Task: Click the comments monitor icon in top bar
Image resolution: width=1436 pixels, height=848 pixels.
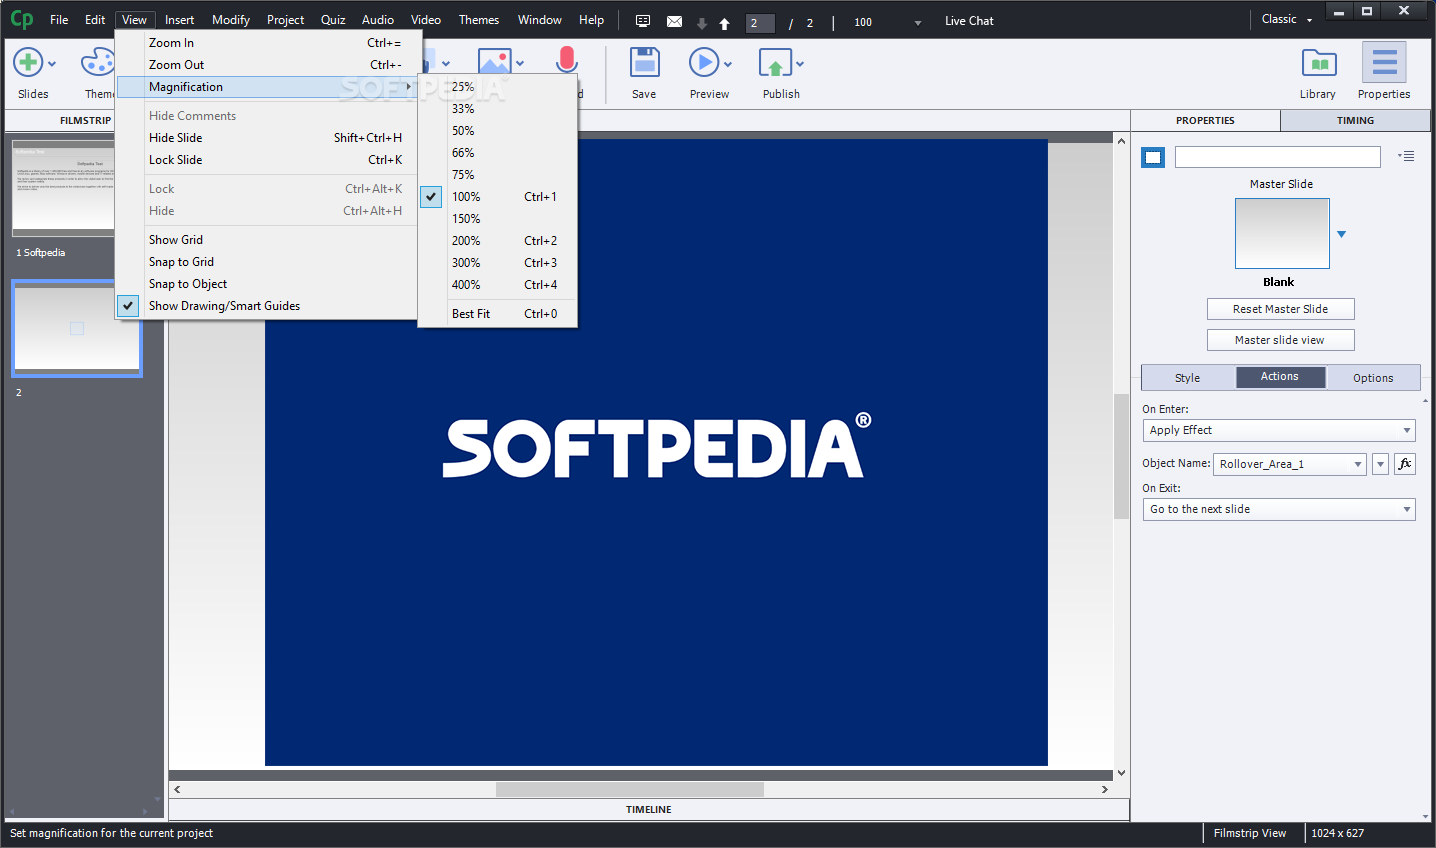Action: pos(643,21)
